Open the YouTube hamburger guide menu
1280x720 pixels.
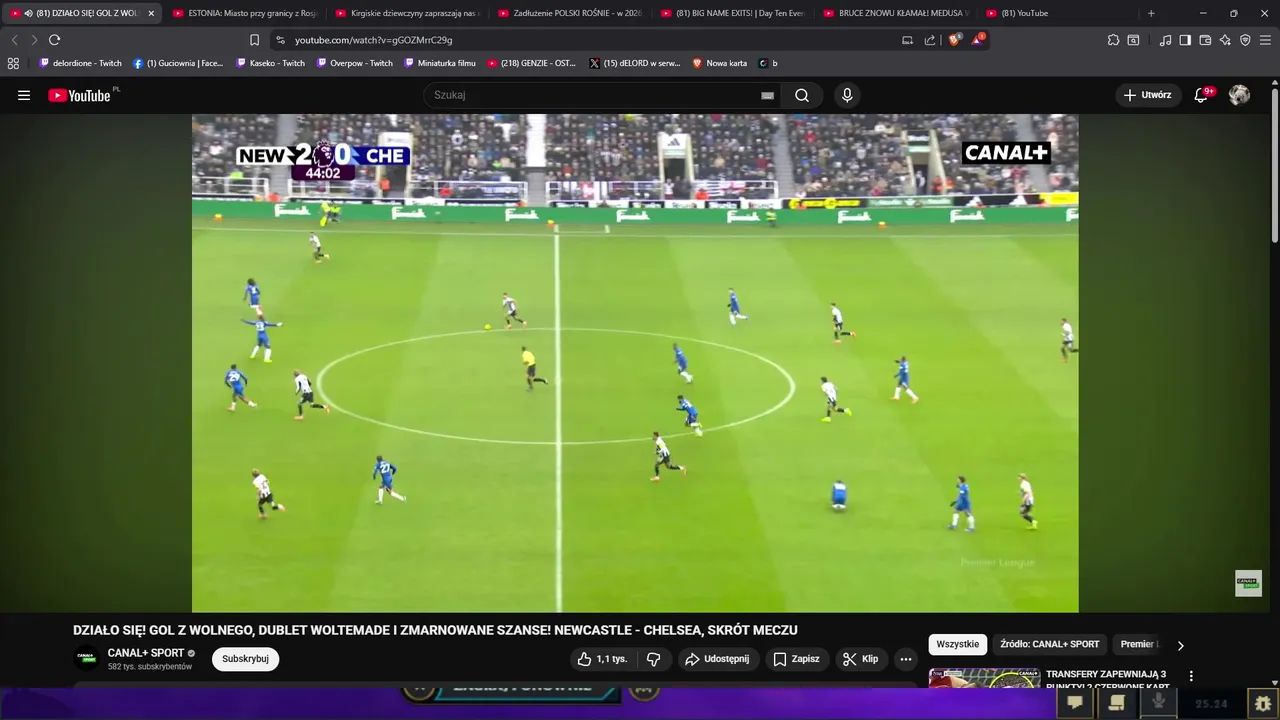pyautogui.click(x=24, y=95)
